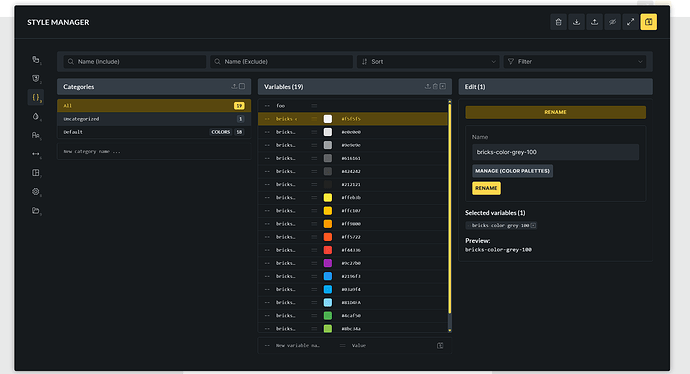Click the 19 count badge on All
This screenshot has width=690, height=374.
point(239,106)
